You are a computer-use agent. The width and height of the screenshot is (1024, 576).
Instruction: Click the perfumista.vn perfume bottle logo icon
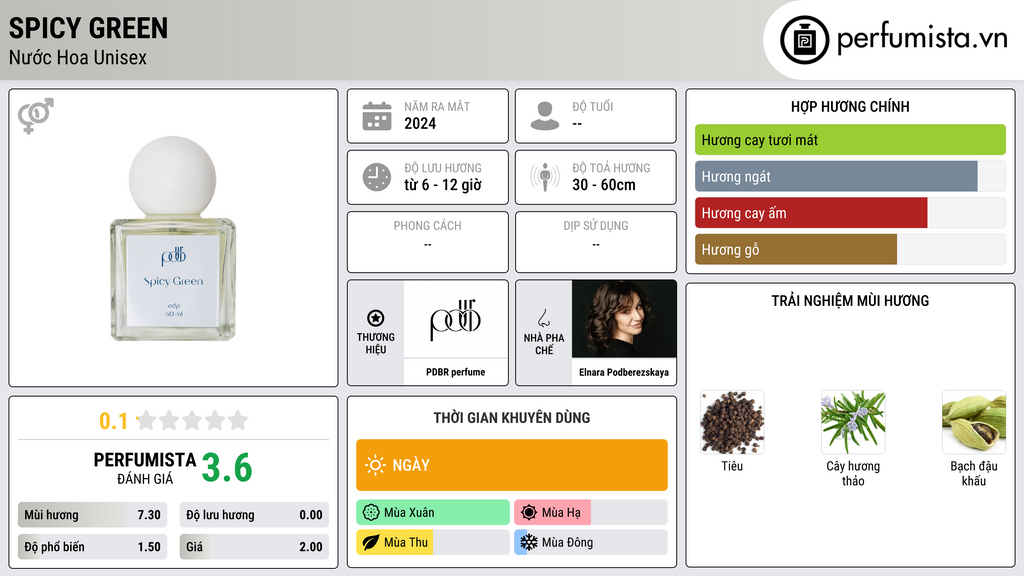pos(805,40)
